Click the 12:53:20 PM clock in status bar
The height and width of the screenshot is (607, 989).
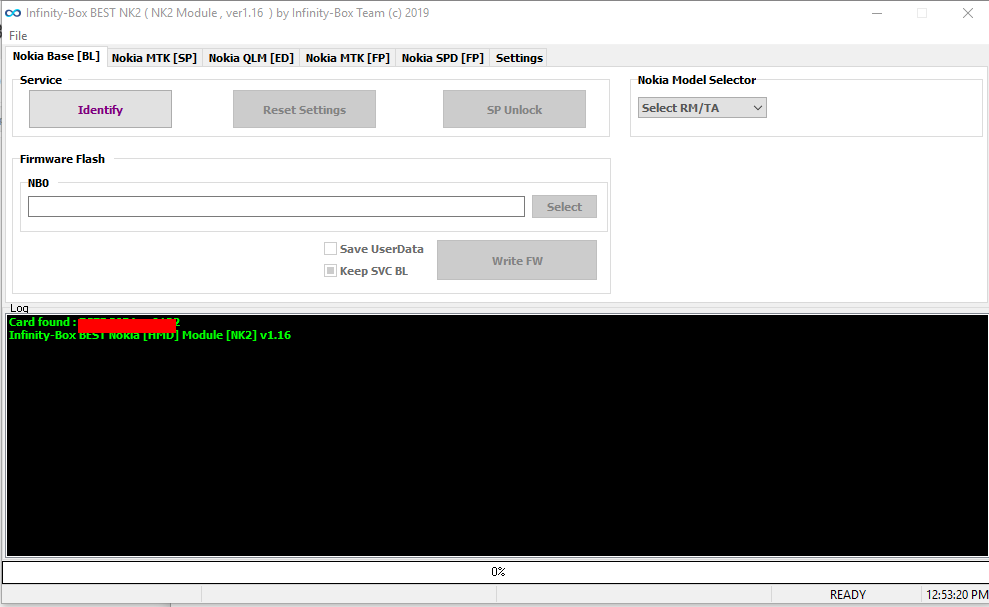[x=956, y=594]
